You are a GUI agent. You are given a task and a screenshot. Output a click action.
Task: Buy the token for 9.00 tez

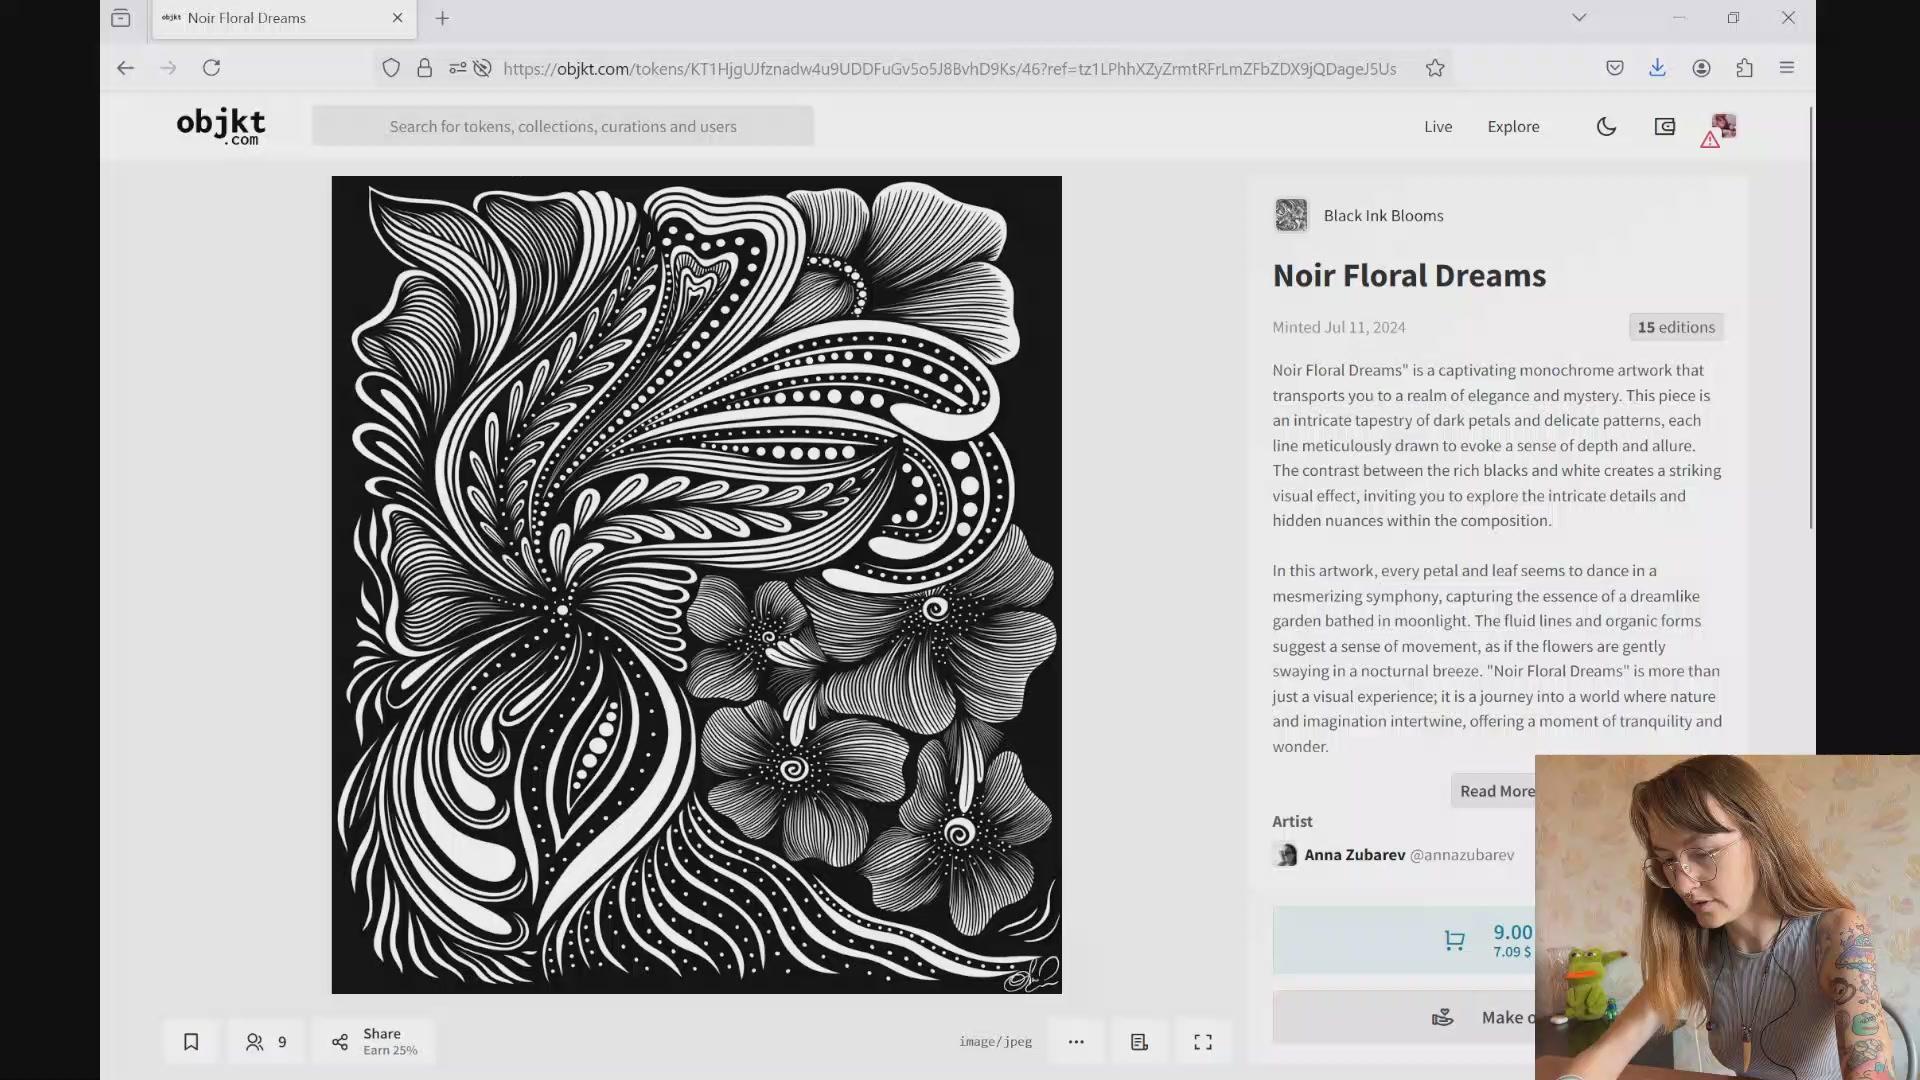click(x=1404, y=940)
